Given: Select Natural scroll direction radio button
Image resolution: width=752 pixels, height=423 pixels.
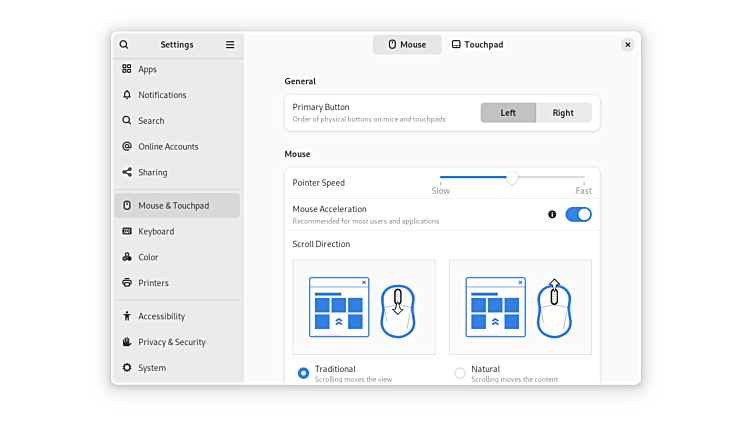Looking at the screenshot, I should 460,373.
